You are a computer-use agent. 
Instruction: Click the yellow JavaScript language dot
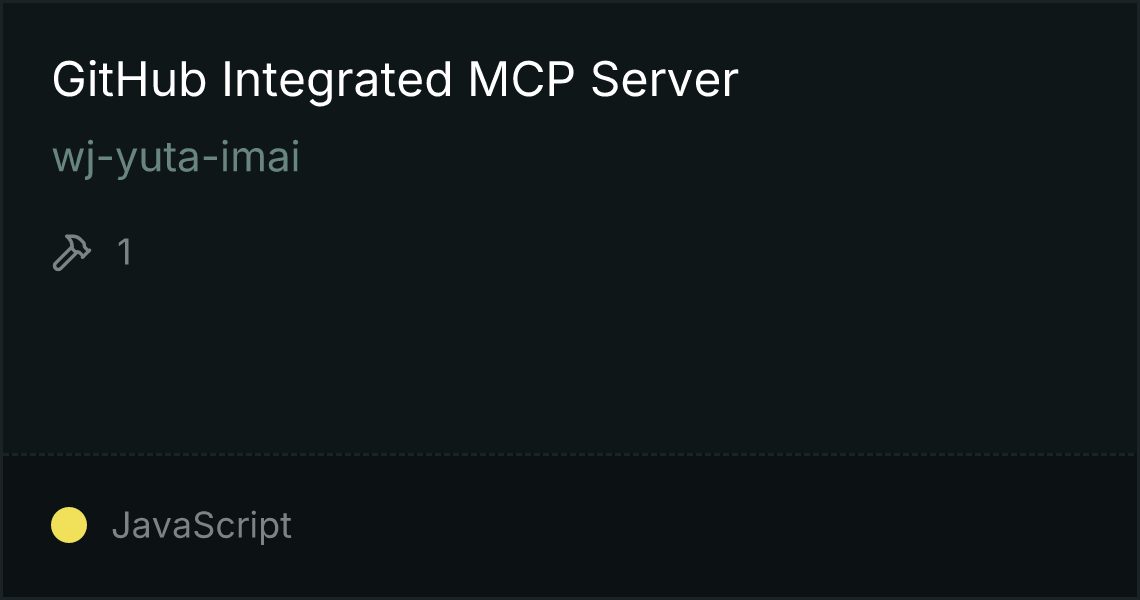click(69, 525)
